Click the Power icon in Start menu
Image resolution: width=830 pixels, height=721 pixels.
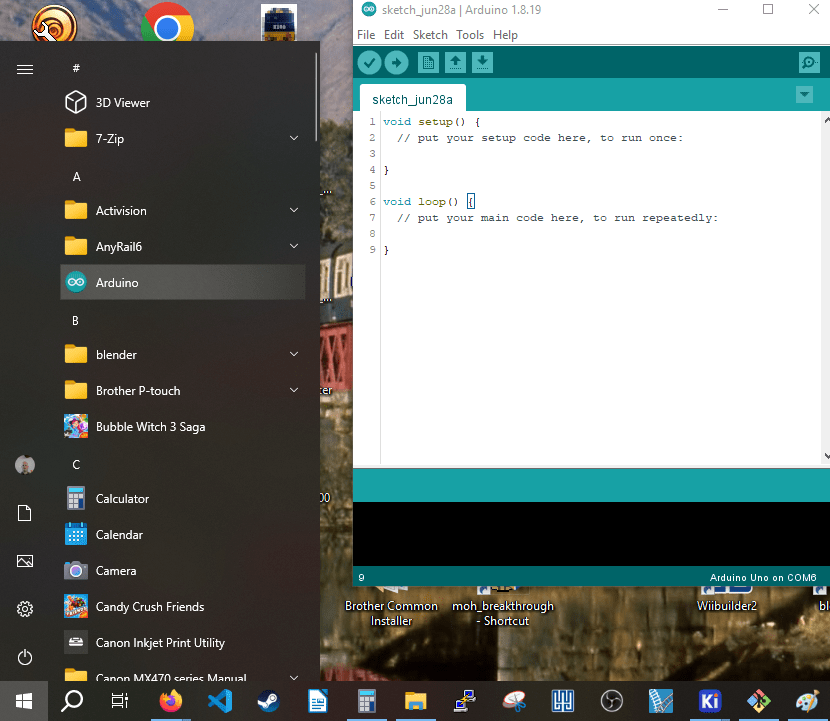coord(25,657)
